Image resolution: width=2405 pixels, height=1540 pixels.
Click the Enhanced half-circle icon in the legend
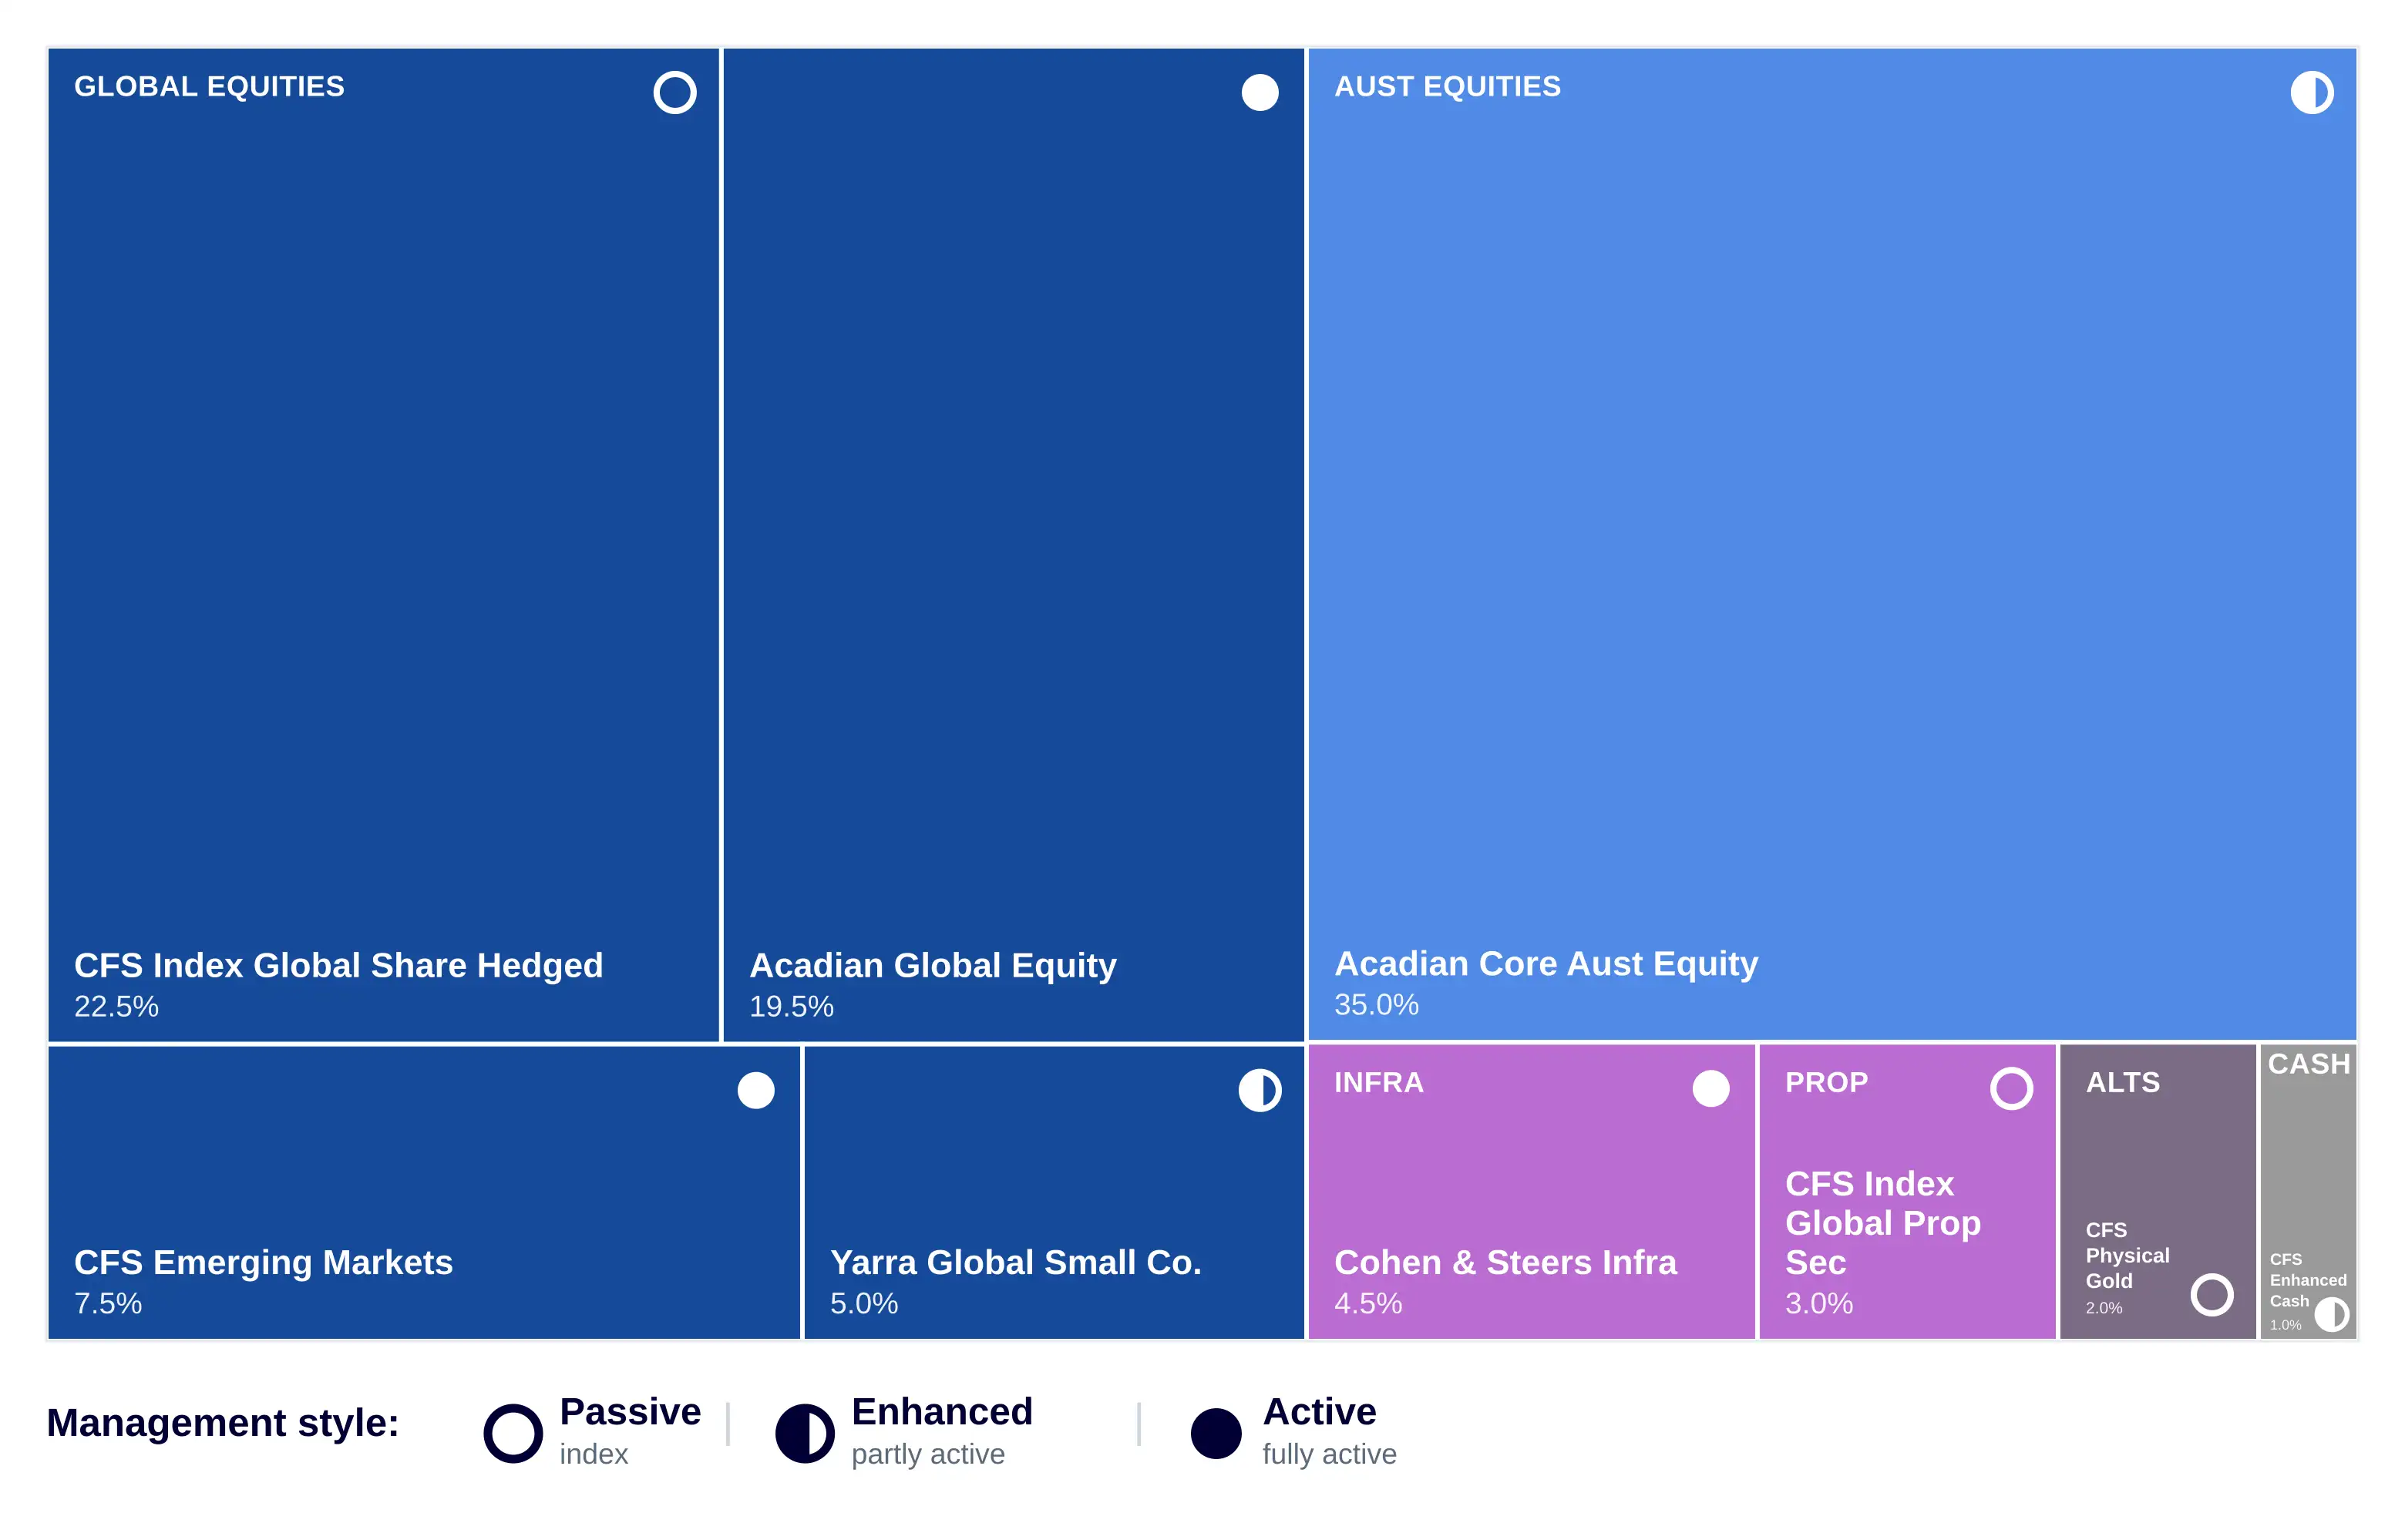pos(805,1433)
